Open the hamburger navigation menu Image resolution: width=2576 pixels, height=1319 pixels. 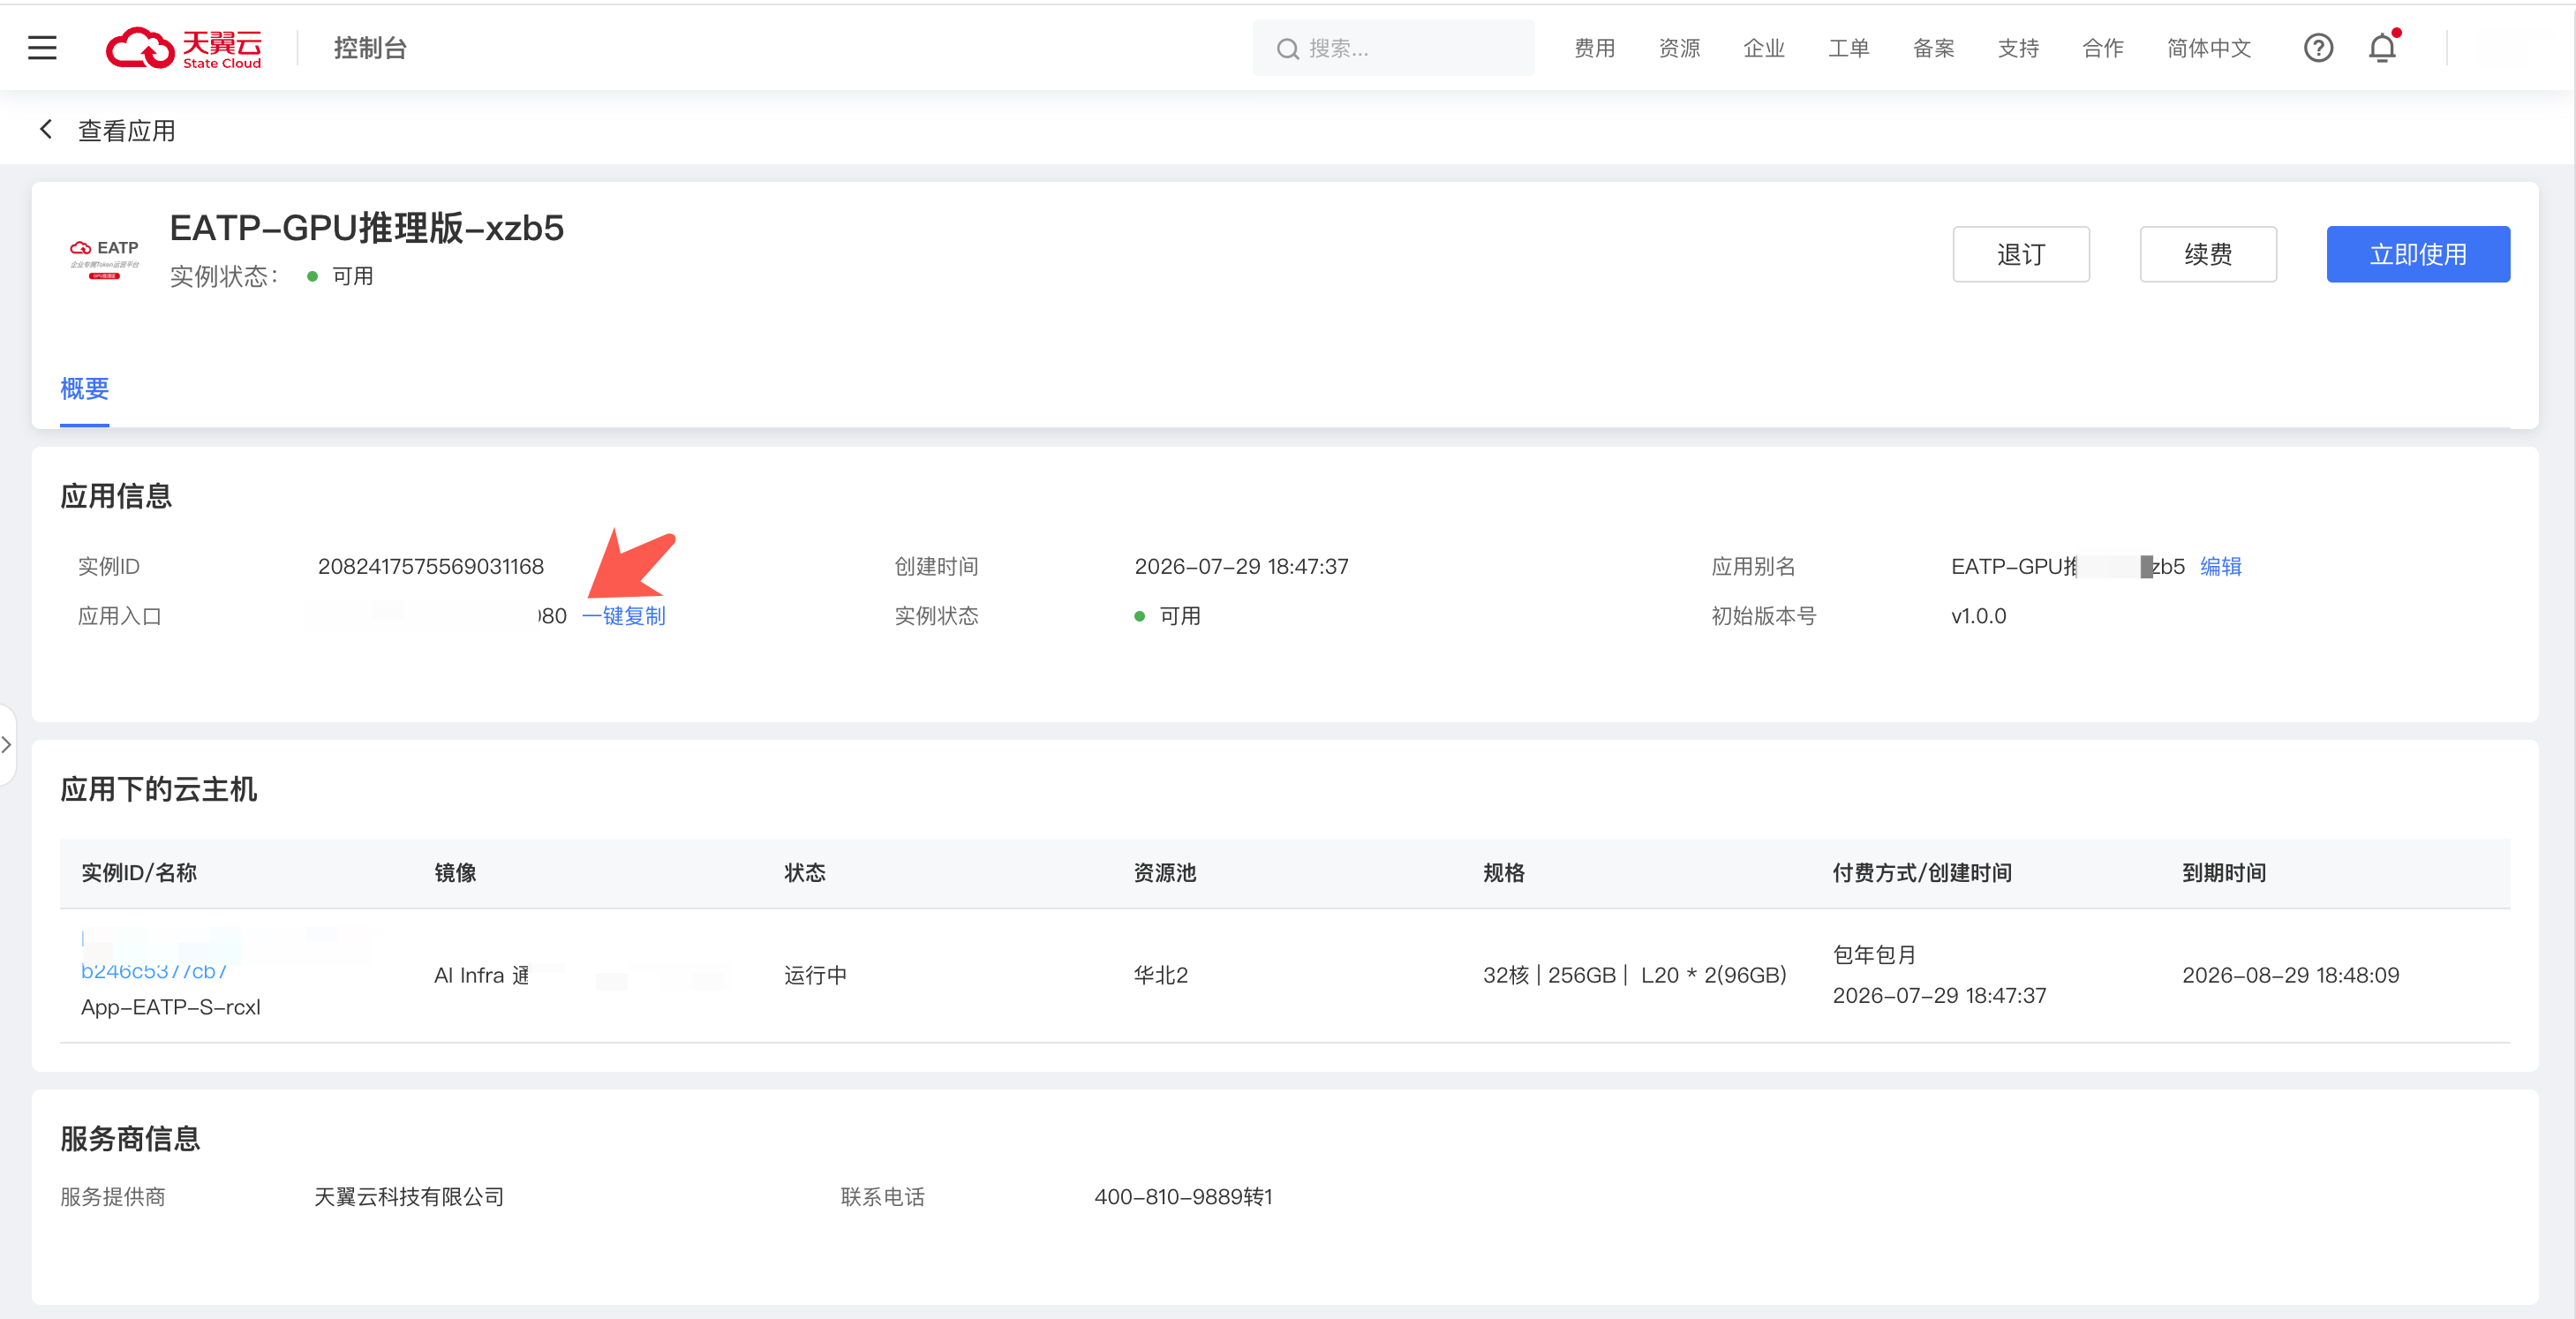[x=42, y=48]
